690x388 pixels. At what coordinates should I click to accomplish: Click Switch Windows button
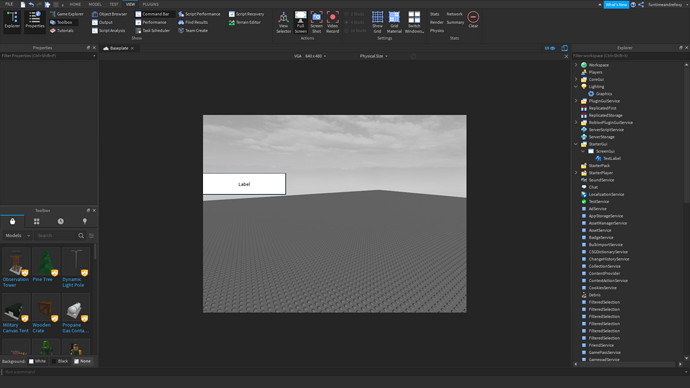(414, 22)
